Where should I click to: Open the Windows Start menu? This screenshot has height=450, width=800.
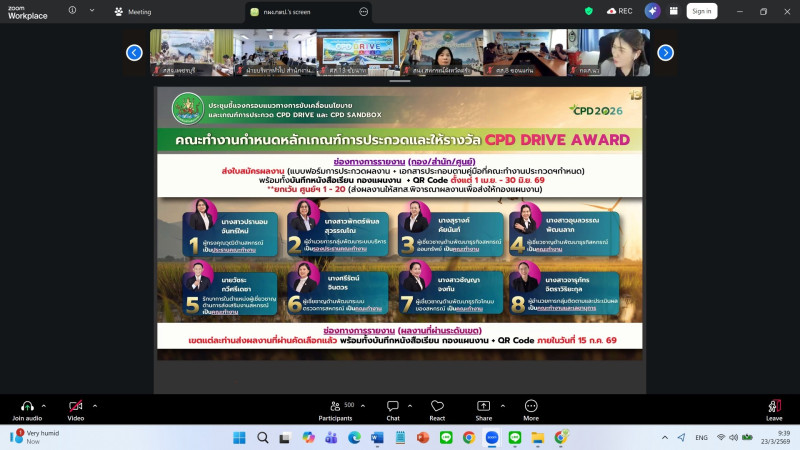tap(239, 437)
